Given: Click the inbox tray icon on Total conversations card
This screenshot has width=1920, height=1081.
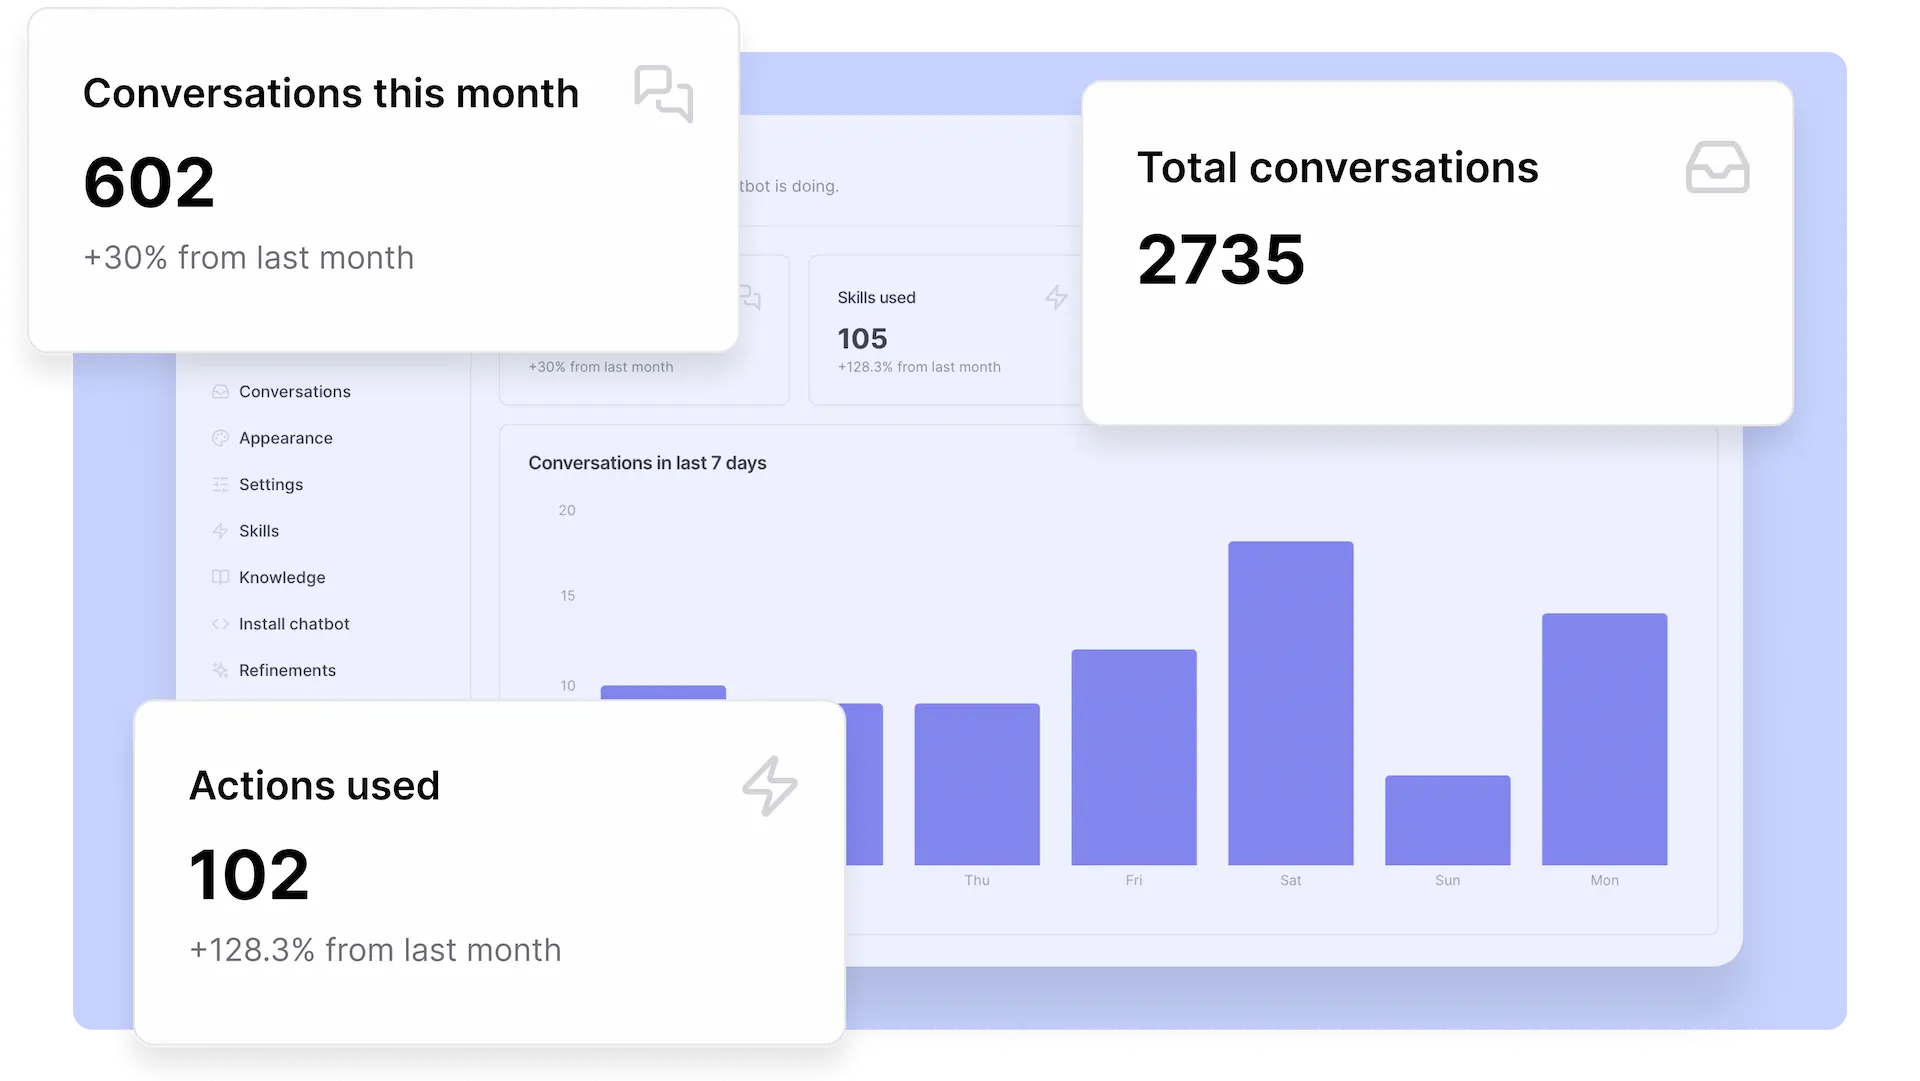Looking at the screenshot, I should (x=1717, y=167).
